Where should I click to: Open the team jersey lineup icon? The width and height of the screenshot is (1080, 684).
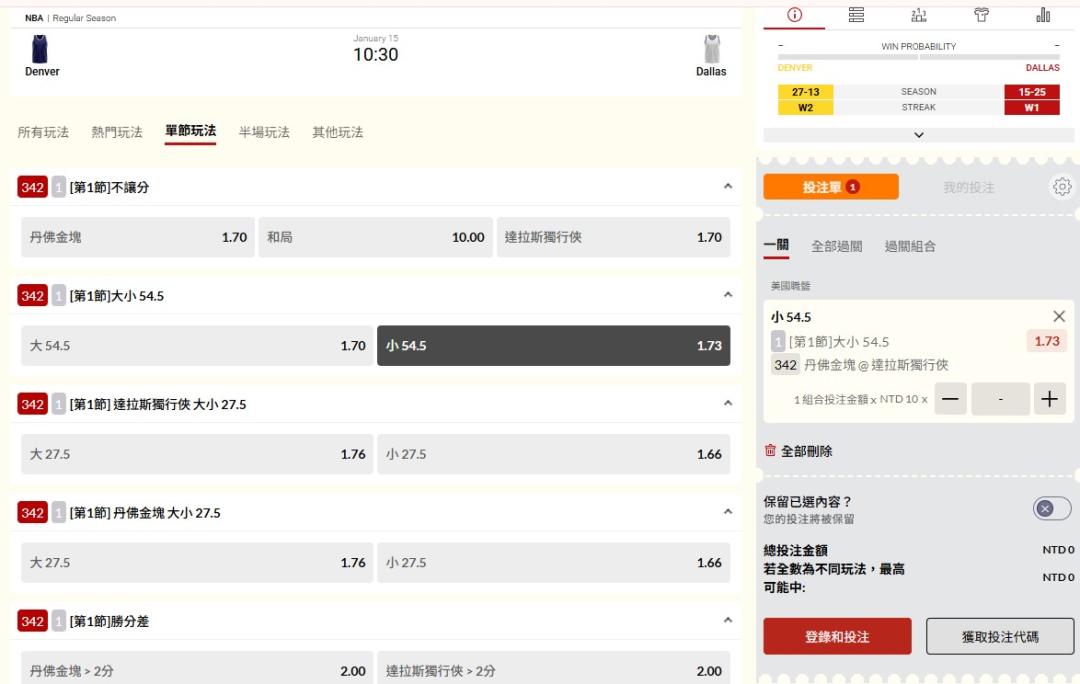[981, 14]
